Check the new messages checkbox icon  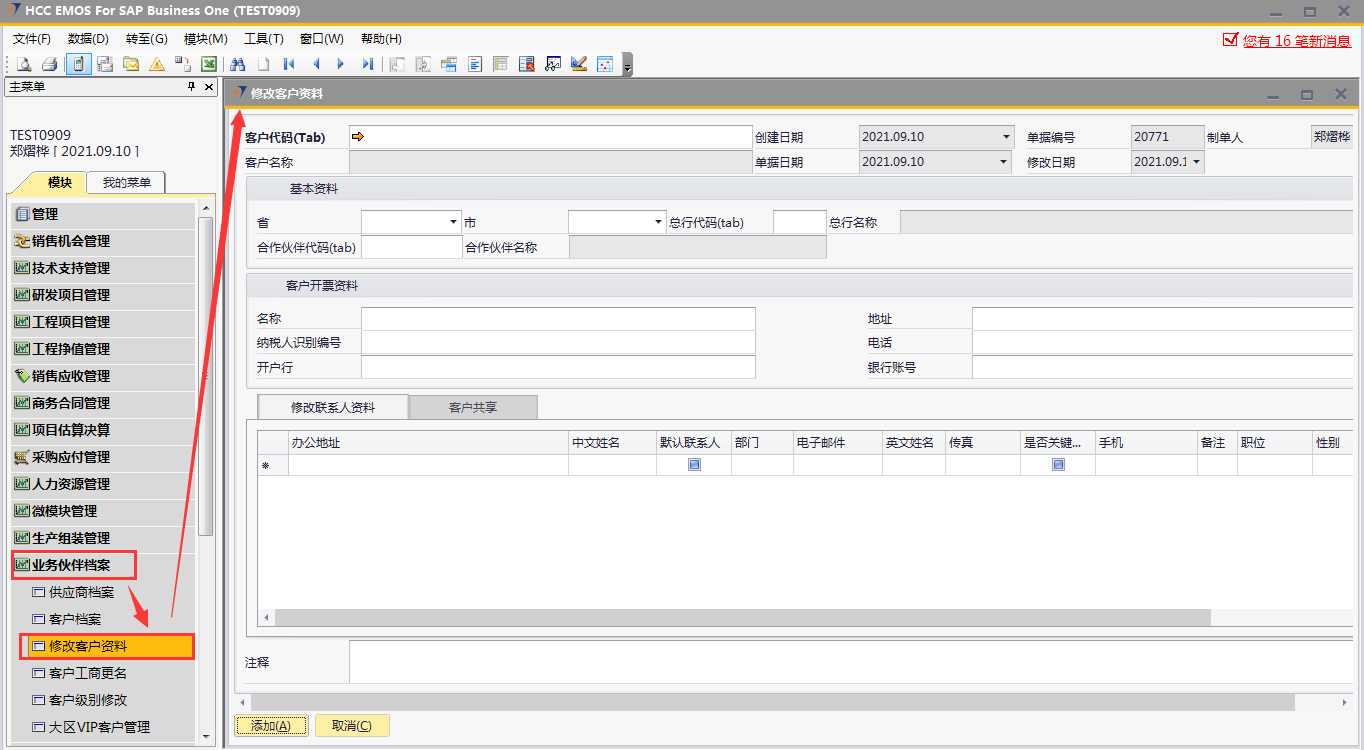click(x=1230, y=40)
